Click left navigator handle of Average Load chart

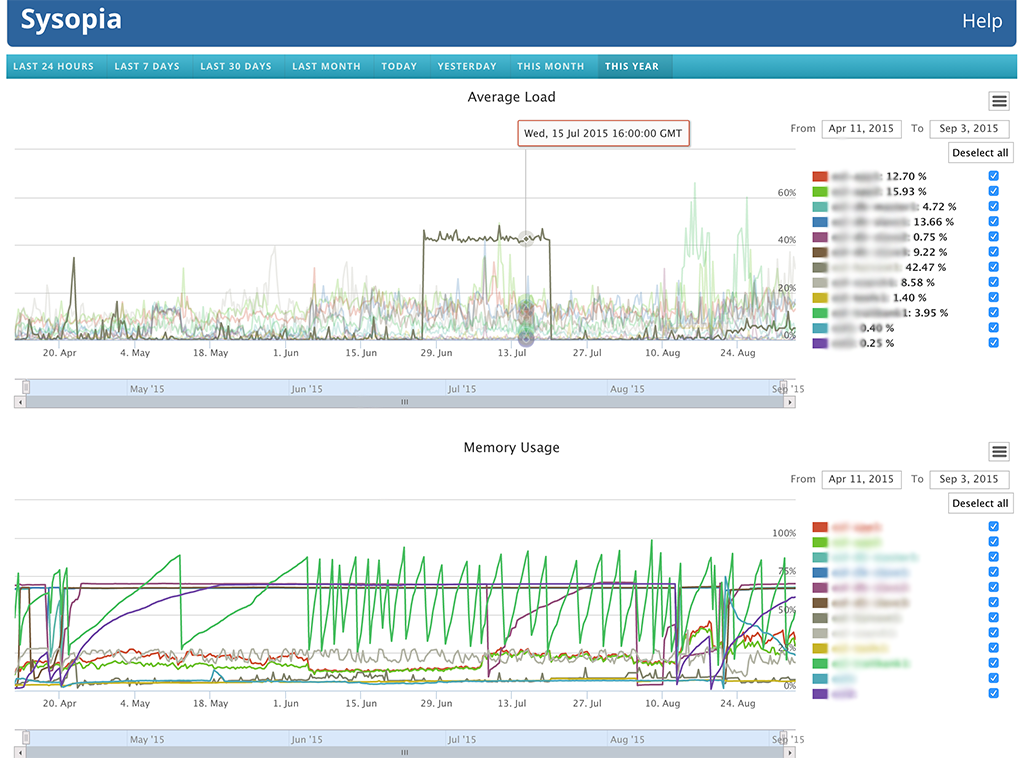coord(25,387)
